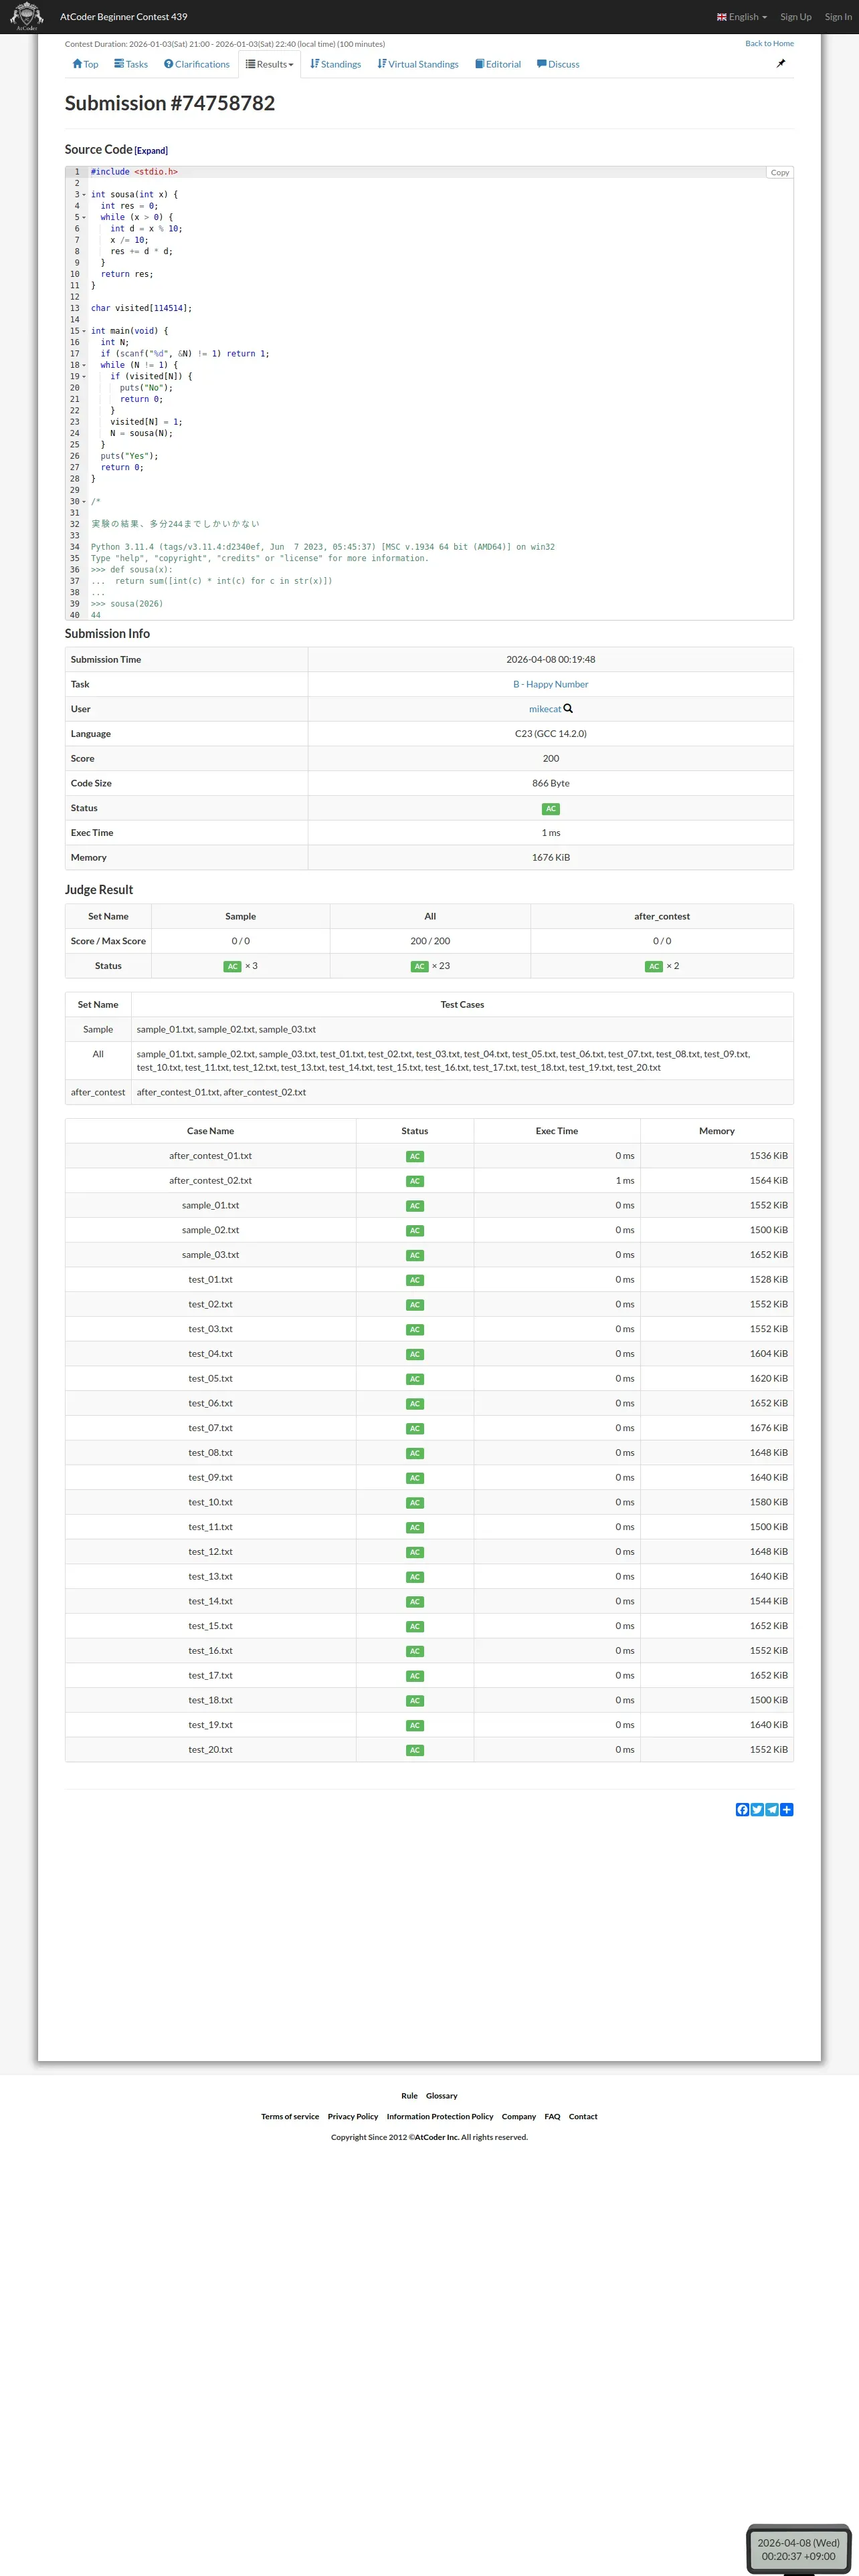859x2576 pixels.
Task: Follow the Back to Home link
Action: [769, 44]
